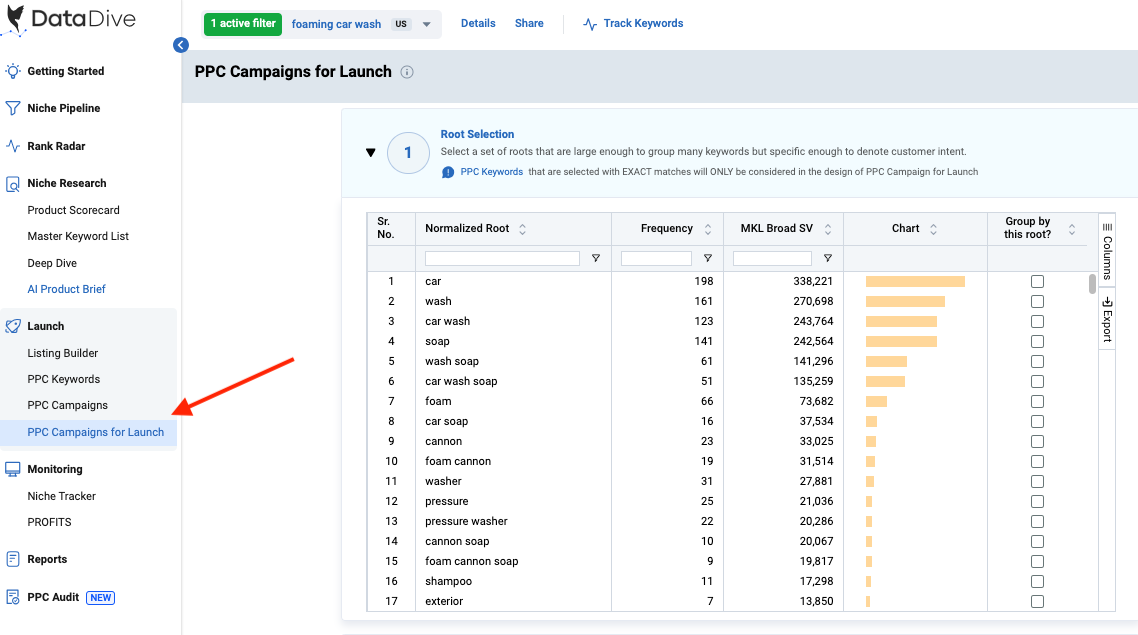Viewport: 1138px width, 635px height.
Task: Open Niche Tracker under Monitoring
Action: 62,496
